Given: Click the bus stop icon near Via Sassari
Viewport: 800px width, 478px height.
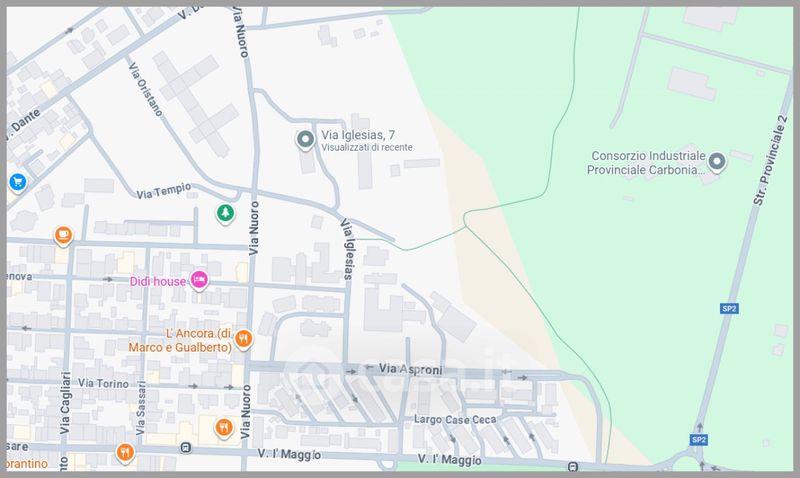Looking at the screenshot, I should (x=186, y=447).
